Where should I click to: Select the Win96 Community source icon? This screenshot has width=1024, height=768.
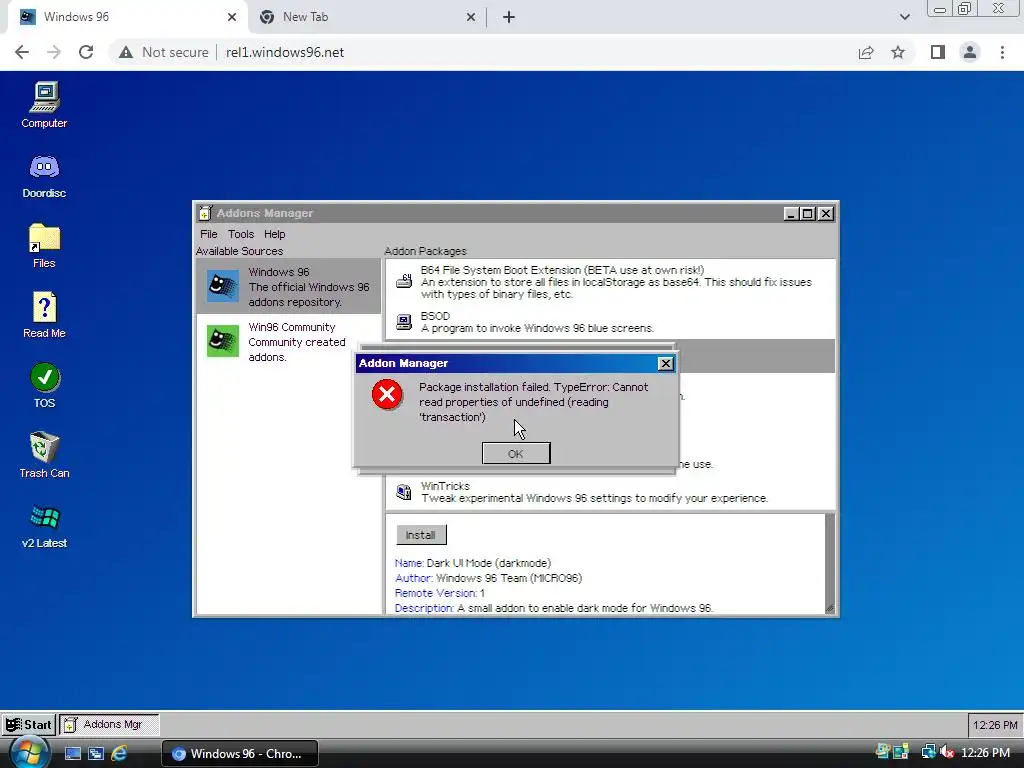pyautogui.click(x=223, y=341)
